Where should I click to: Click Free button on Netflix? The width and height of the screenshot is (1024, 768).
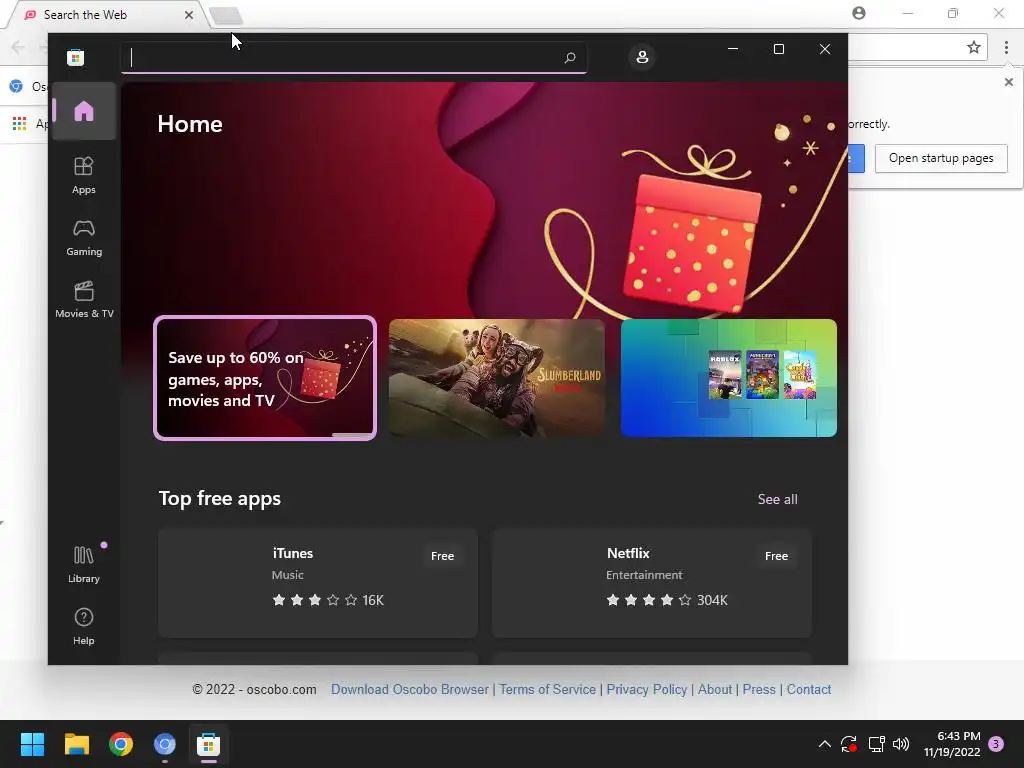[x=776, y=556]
